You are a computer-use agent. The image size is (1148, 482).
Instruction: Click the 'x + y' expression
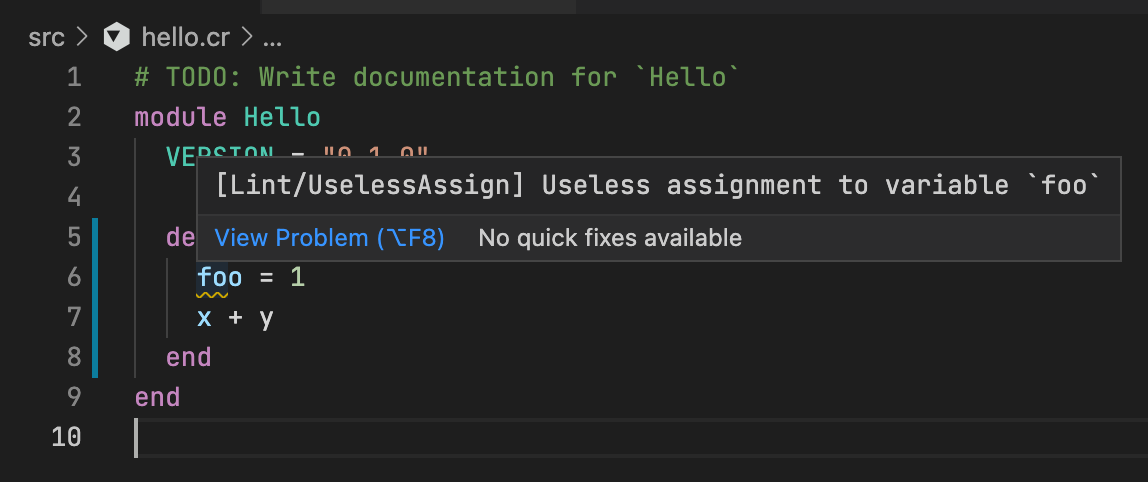click(236, 317)
